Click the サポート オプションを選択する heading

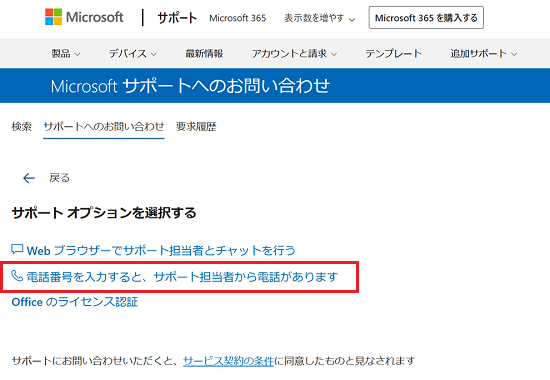click(x=104, y=213)
